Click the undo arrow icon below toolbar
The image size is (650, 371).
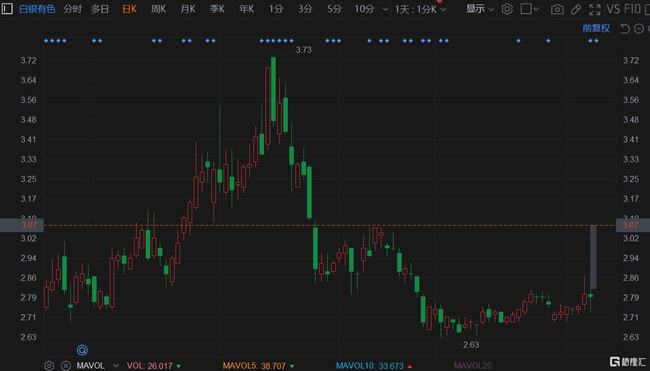(624, 29)
